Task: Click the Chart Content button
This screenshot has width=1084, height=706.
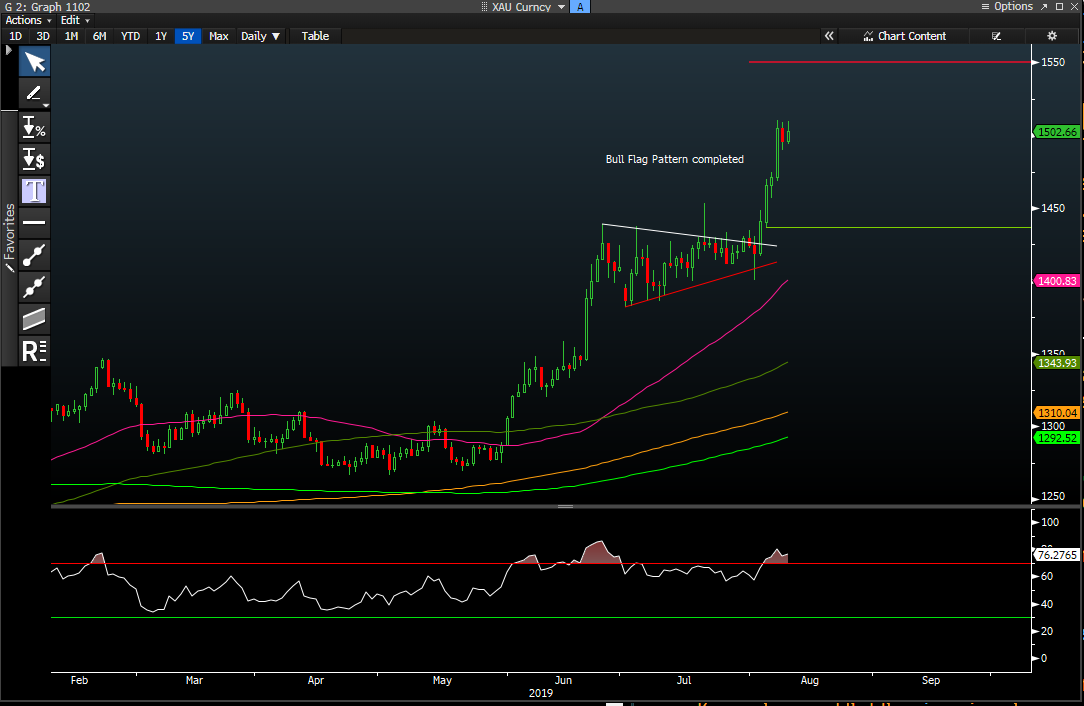Action: click(904, 36)
